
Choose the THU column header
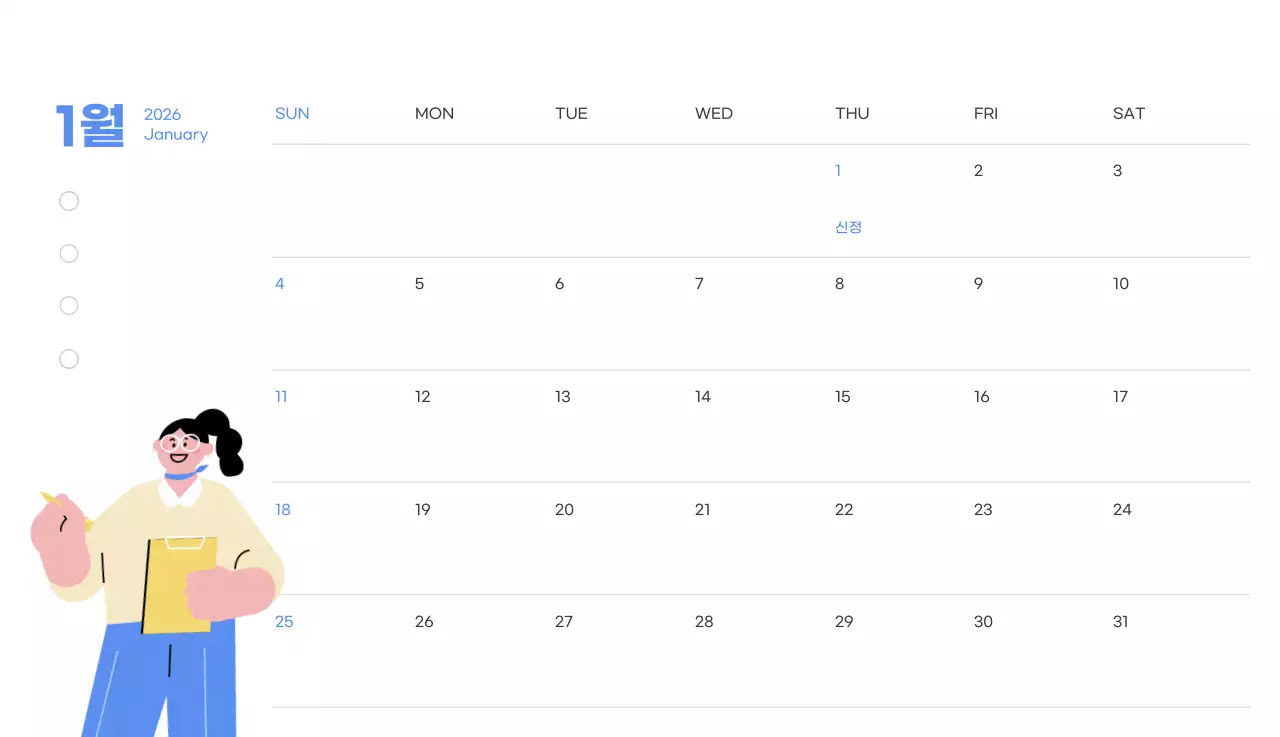click(x=852, y=114)
